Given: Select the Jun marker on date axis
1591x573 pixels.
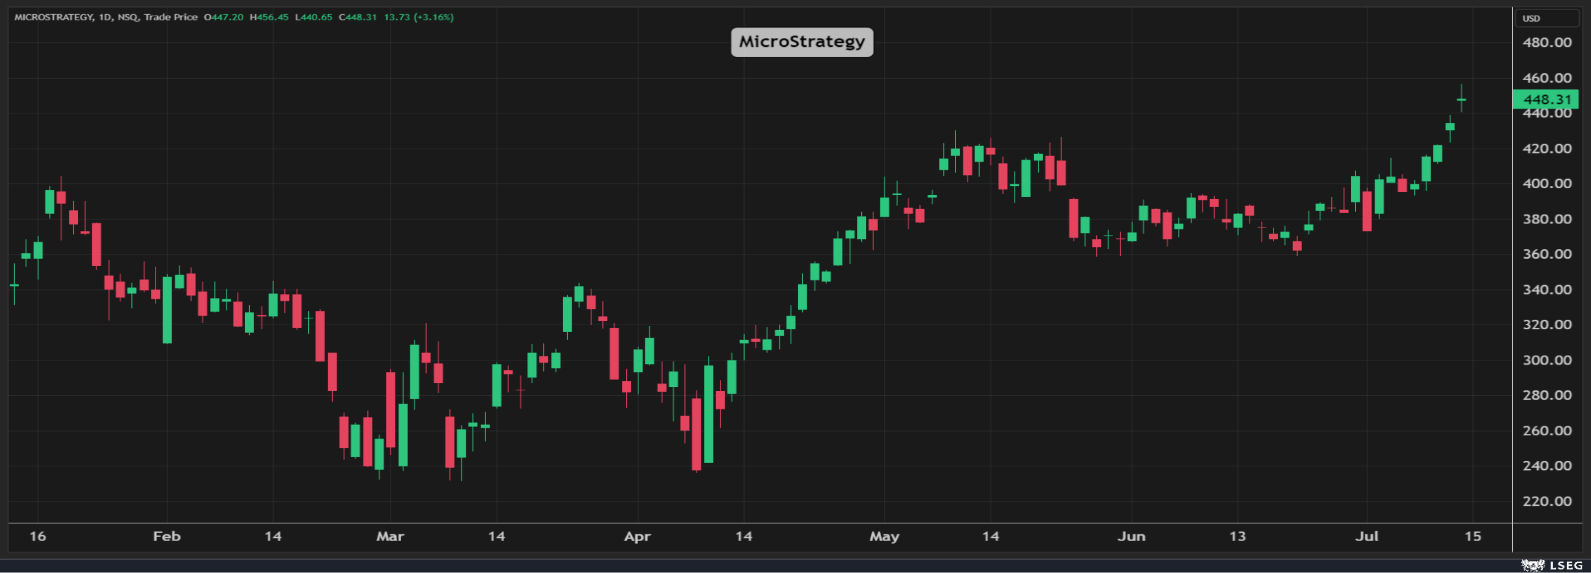Looking at the screenshot, I should 1131,536.
